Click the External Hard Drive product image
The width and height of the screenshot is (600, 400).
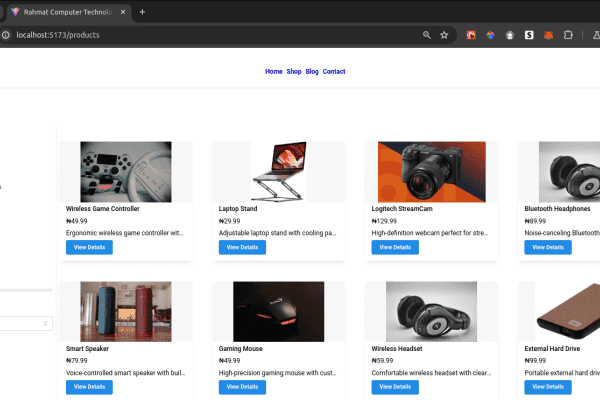[x=567, y=312]
